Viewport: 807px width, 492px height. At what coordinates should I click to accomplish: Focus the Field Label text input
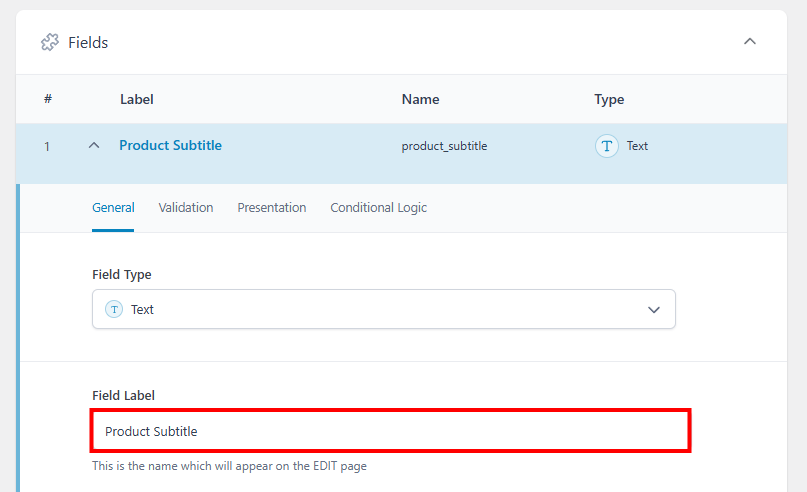[x=390, y=432]
